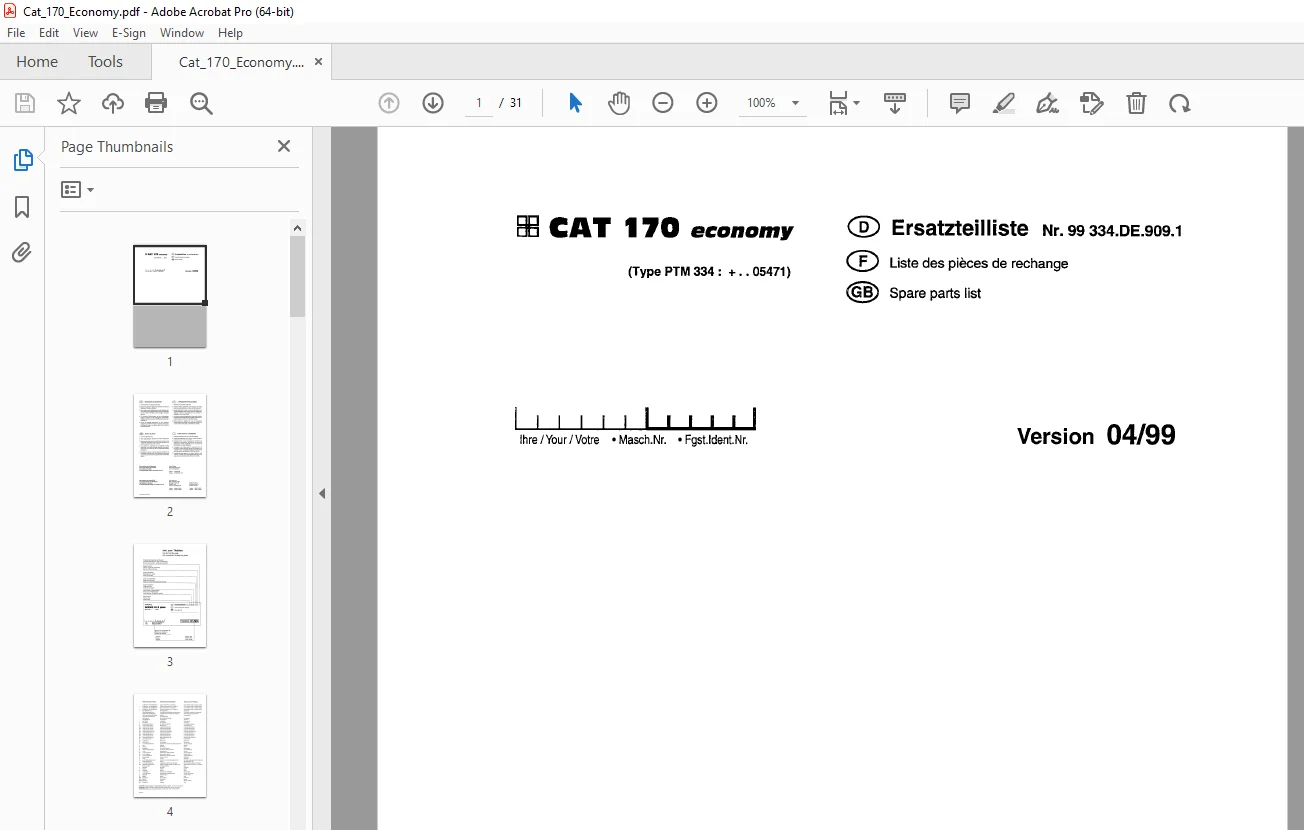Open the View menu
Viewport: 1304px width, 830px height.
(86, 33)
